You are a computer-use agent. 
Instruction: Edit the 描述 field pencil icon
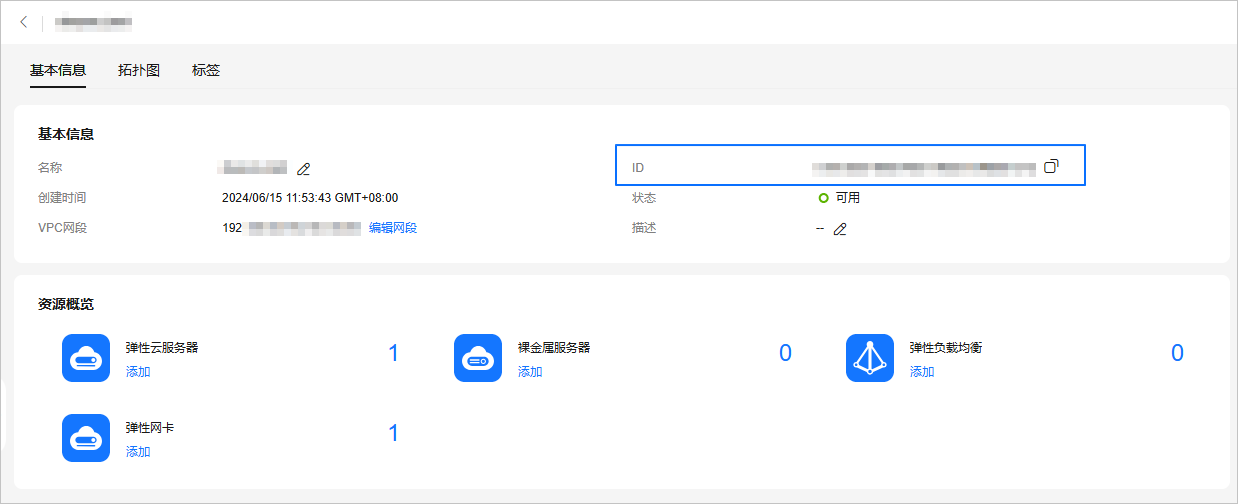pos(840,229)
